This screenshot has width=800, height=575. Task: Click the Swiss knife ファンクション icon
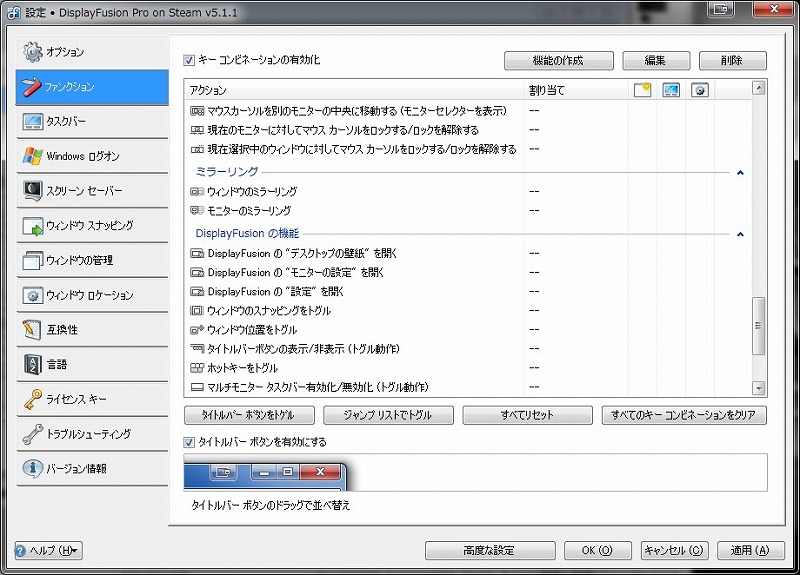click(32, 86)
